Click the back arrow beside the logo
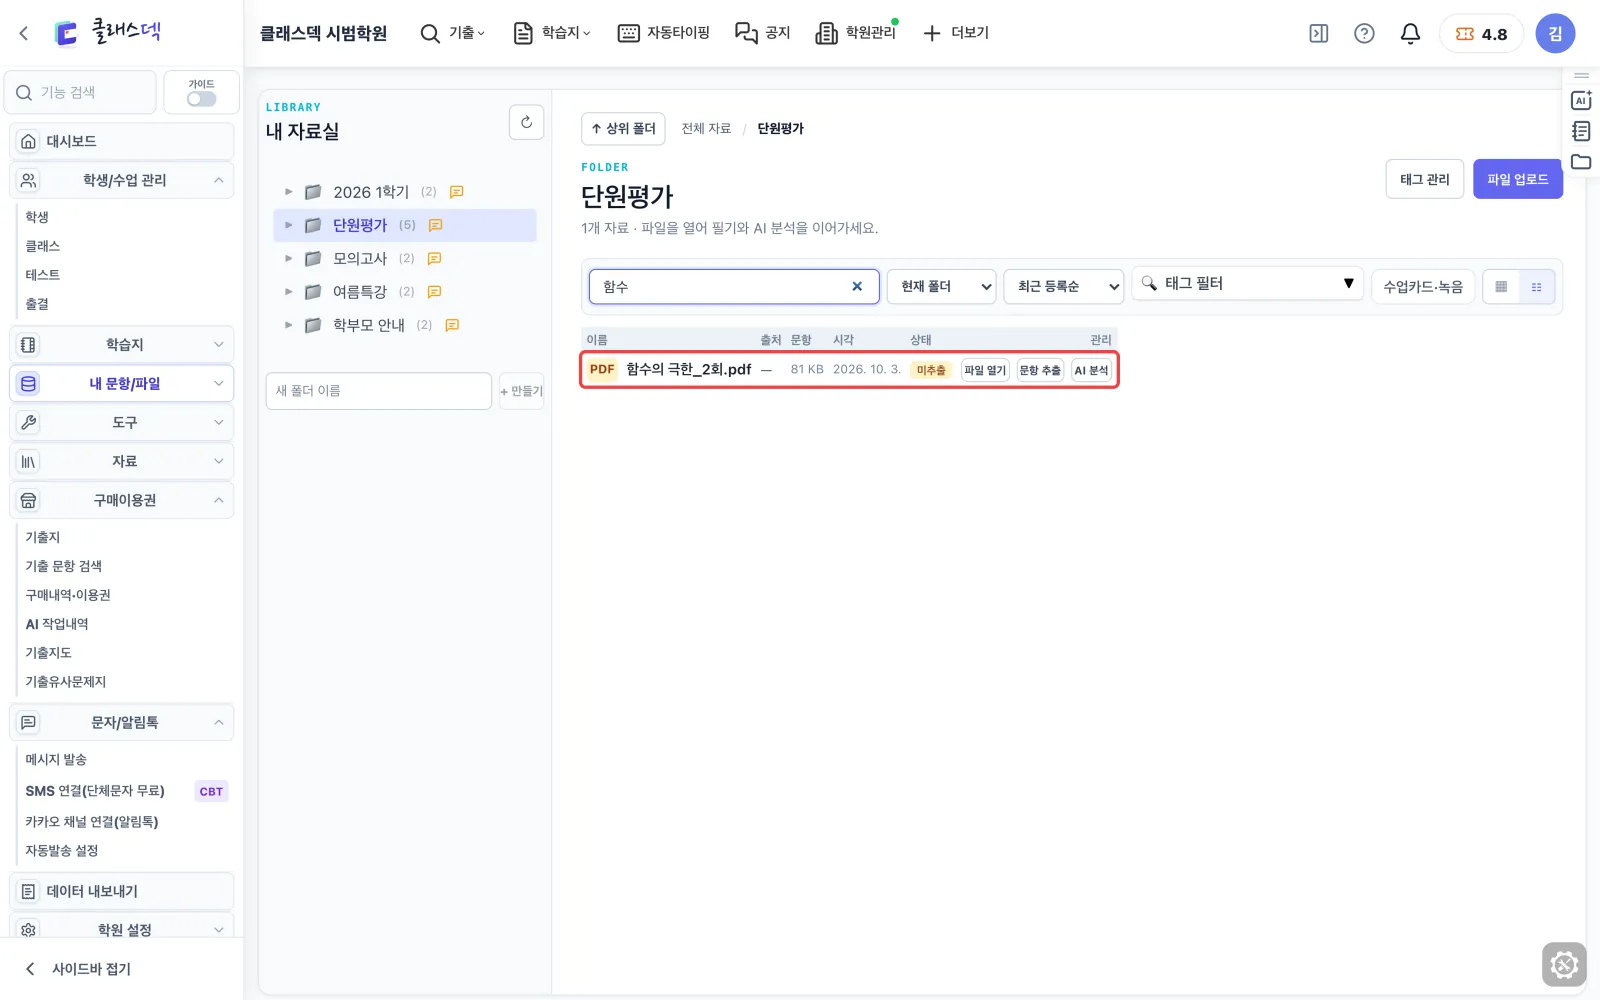The image size is (1600, 1000). tap(24, 33)
